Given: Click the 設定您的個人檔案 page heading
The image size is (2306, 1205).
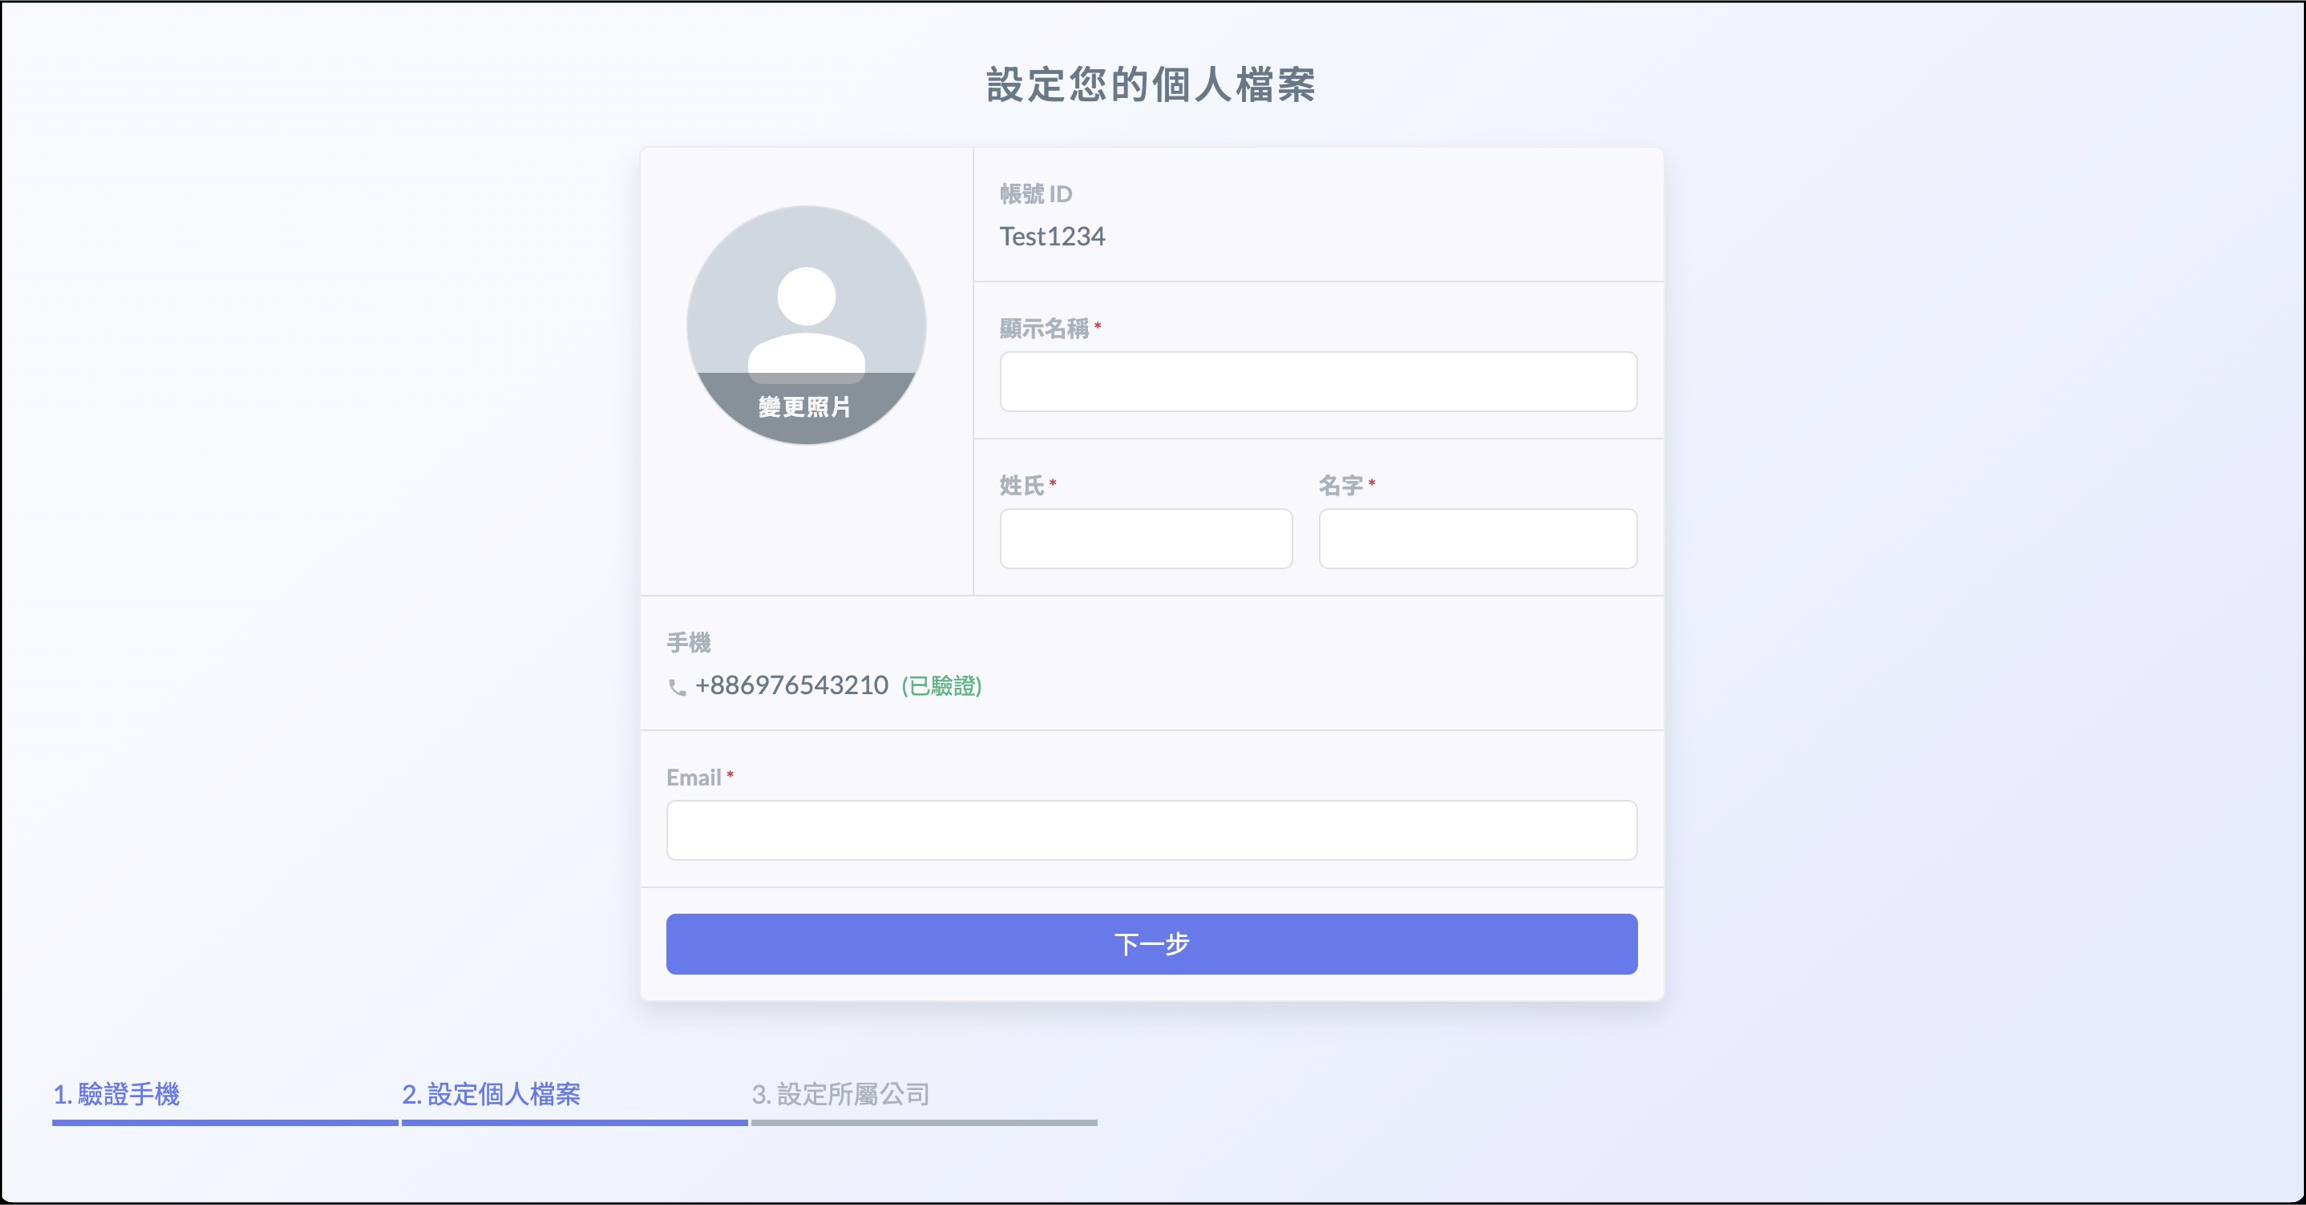Looking at the screenshot, I should [1151, 85].
